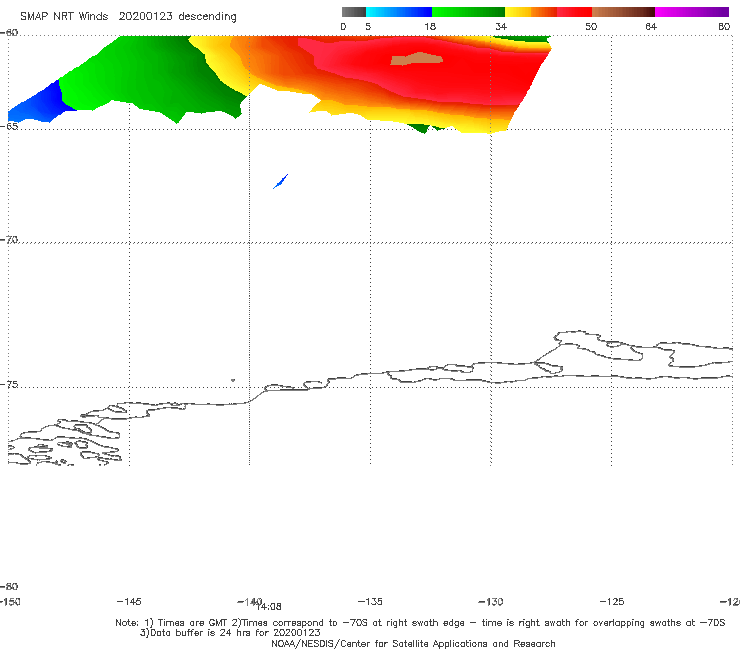Click the brown high-wind patch on the map
Image resolution: width=740 pixels, height=650 pixels.
[417, 59]
